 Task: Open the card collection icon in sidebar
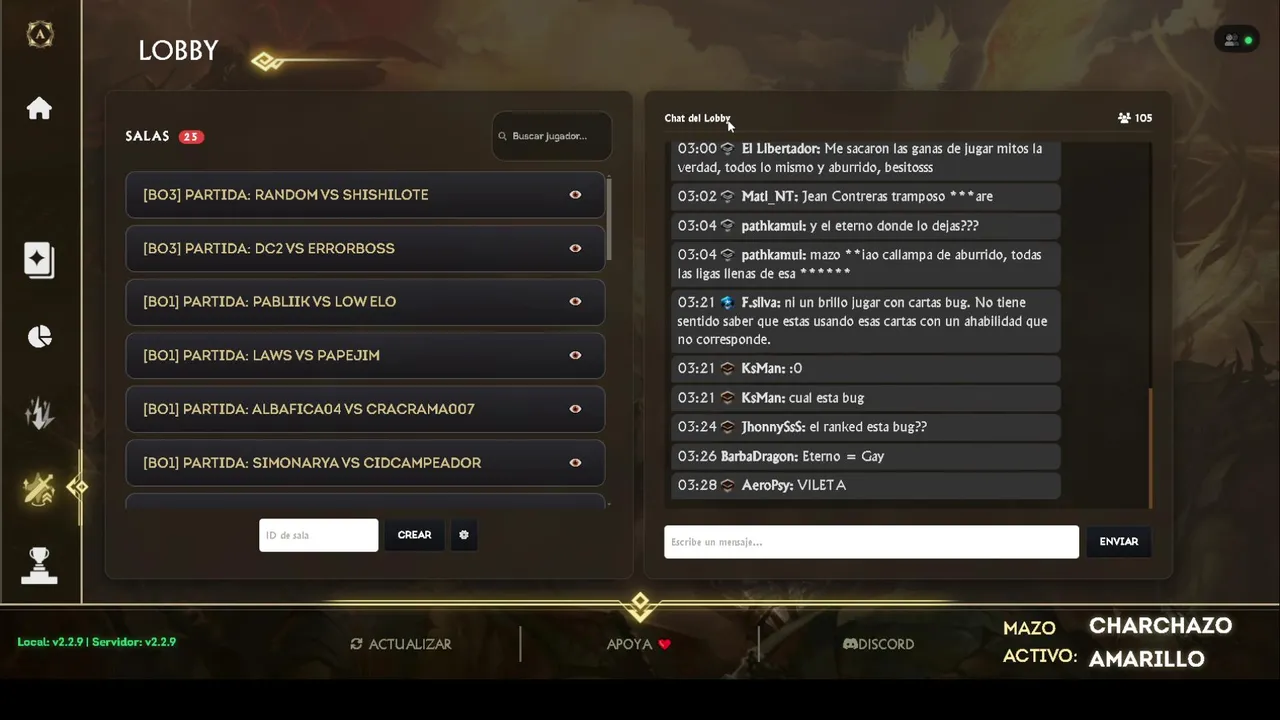[39, 260]
